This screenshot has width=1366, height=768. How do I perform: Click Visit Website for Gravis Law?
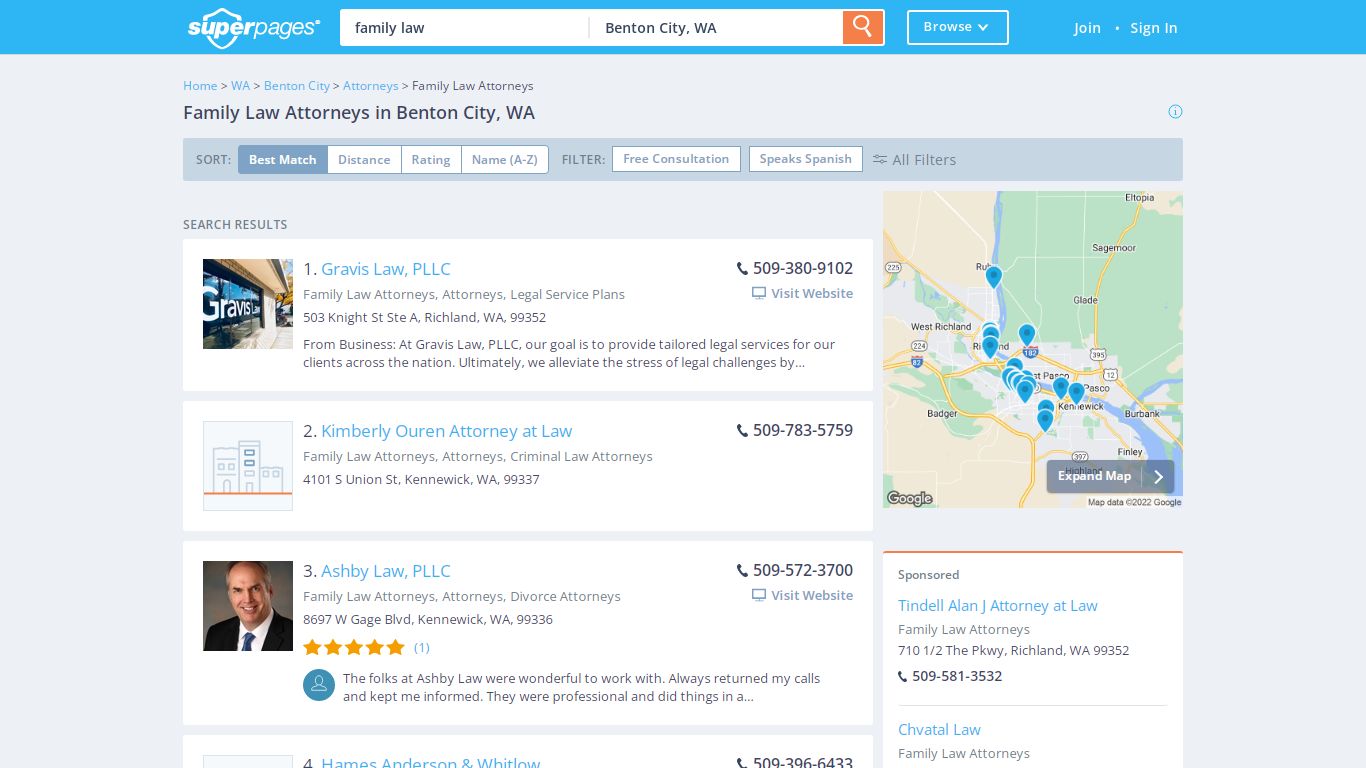tap(803, 293)
